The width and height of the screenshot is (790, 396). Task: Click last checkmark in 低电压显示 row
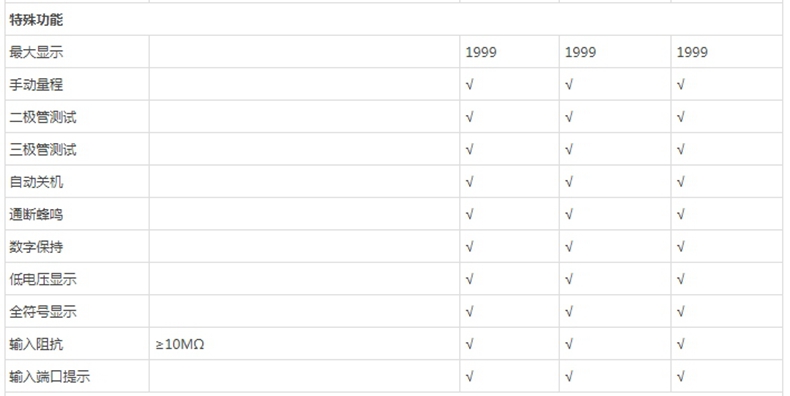tap(681, 279)
